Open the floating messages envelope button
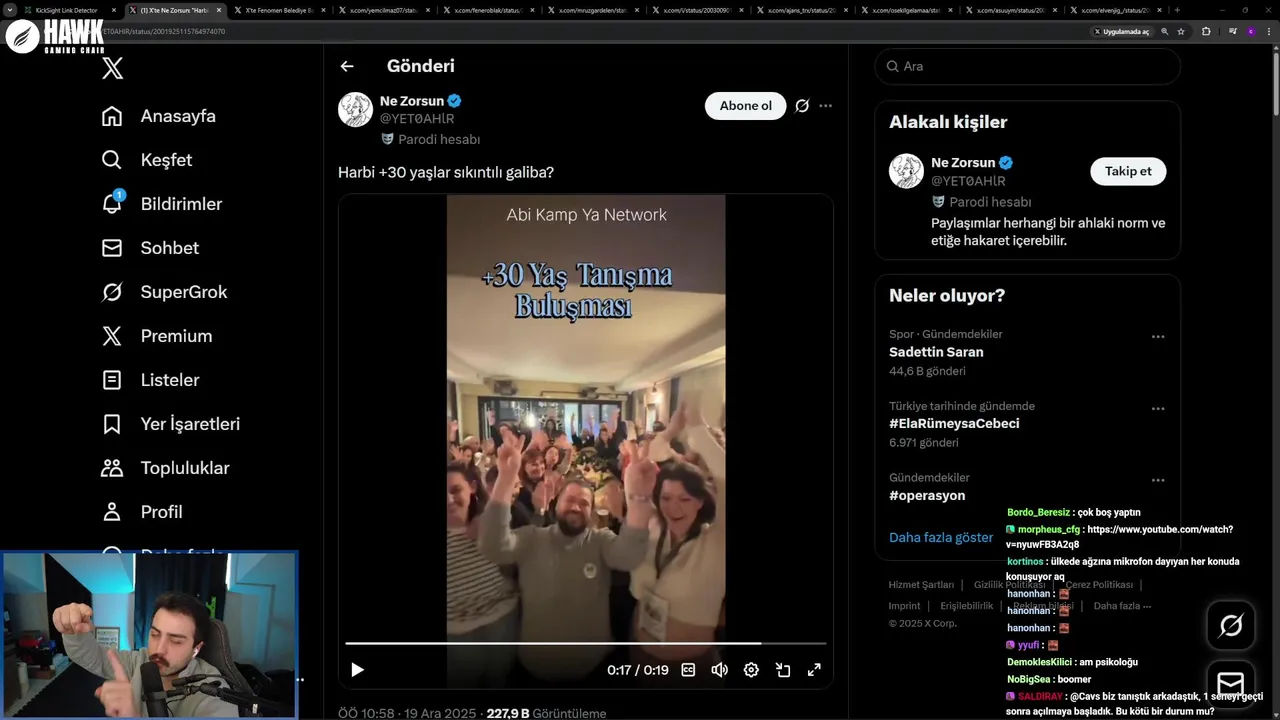Screen dimensions: 1280x720 1231,684
